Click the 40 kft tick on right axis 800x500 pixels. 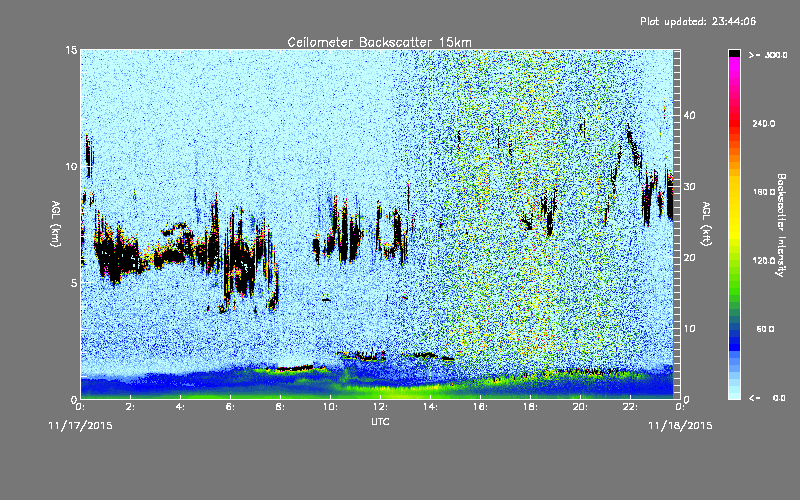(x=689, y=115)
